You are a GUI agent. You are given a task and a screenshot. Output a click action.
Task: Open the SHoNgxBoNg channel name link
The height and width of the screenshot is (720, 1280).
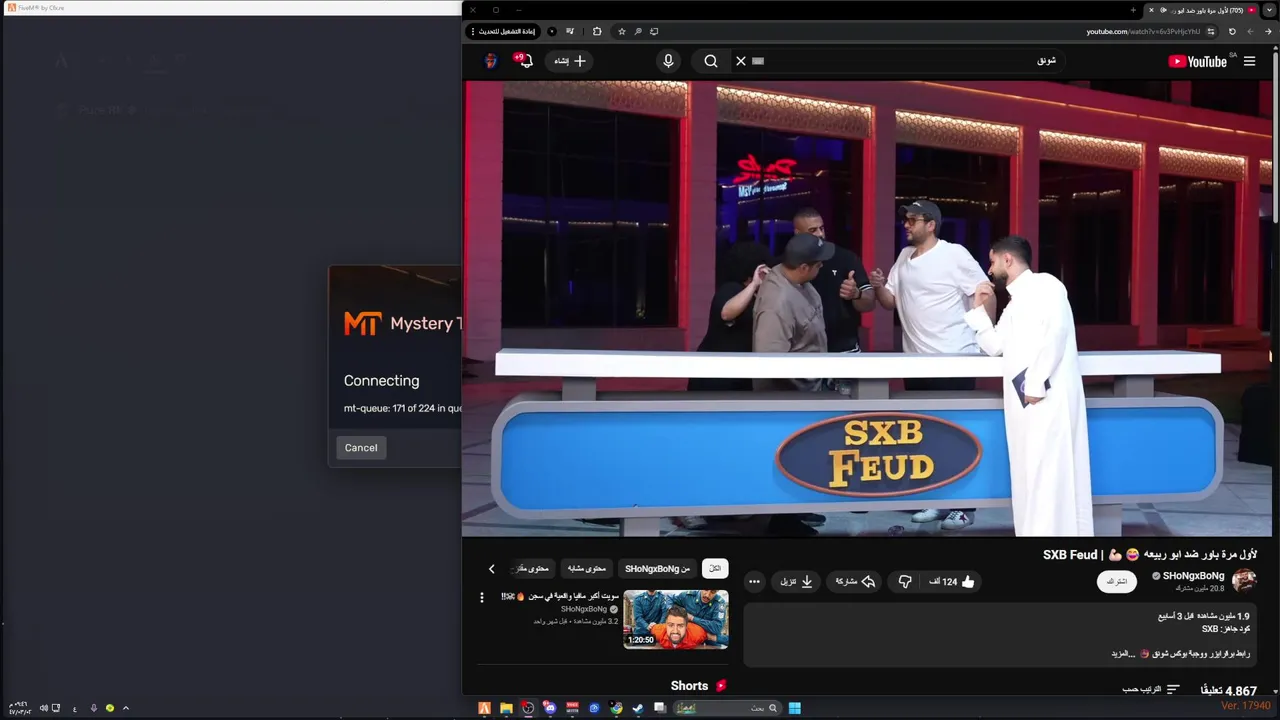(1193, 576)
